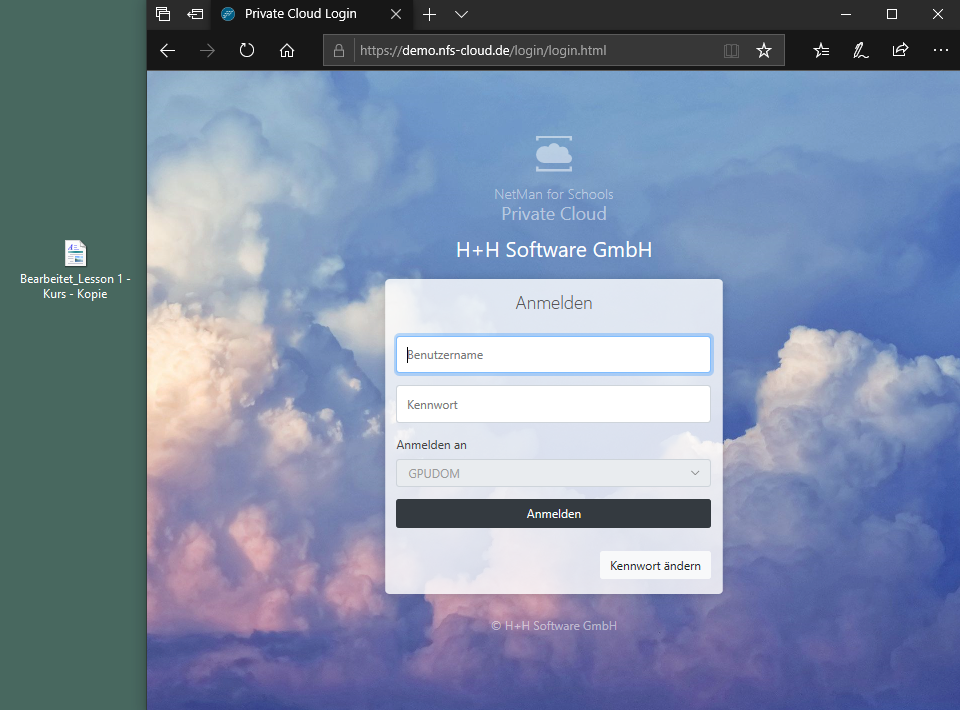The image size is (960, 710).
Task: Click the © H+H Software GmbH footer text
Action: pyautogui.click(x=553, y=626)
